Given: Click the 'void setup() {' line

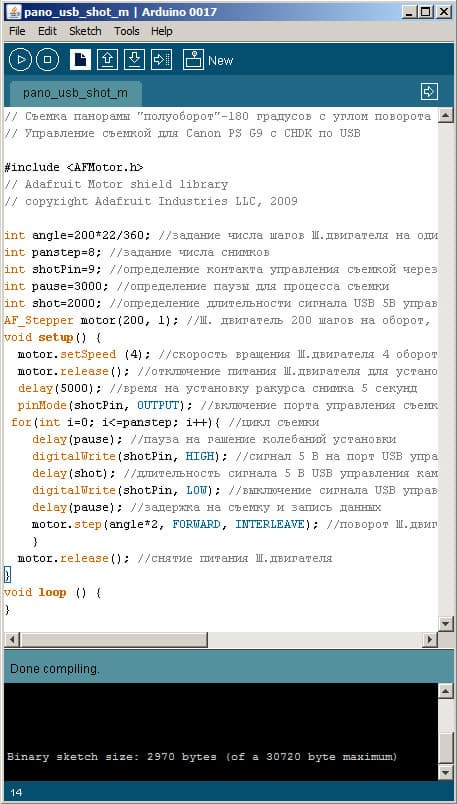Looking at the screenshot, I should pyautogui.click(x=53, y=337).
